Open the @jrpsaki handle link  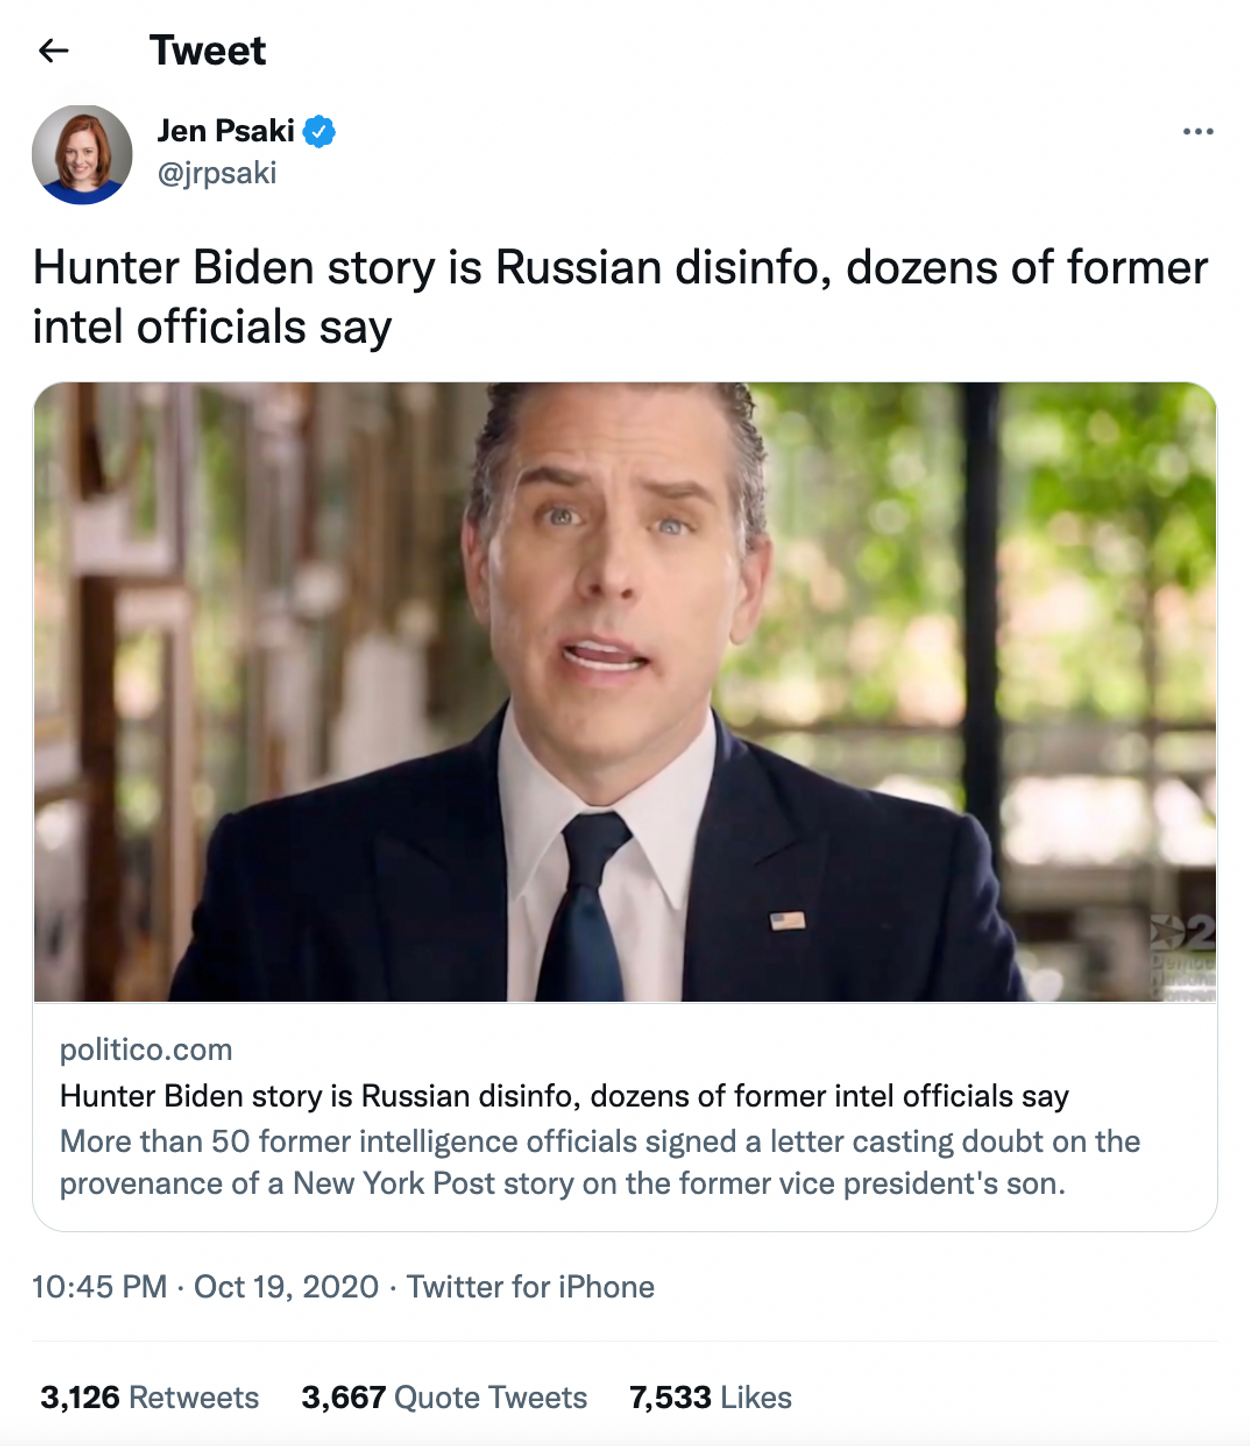tap(217, 173)
